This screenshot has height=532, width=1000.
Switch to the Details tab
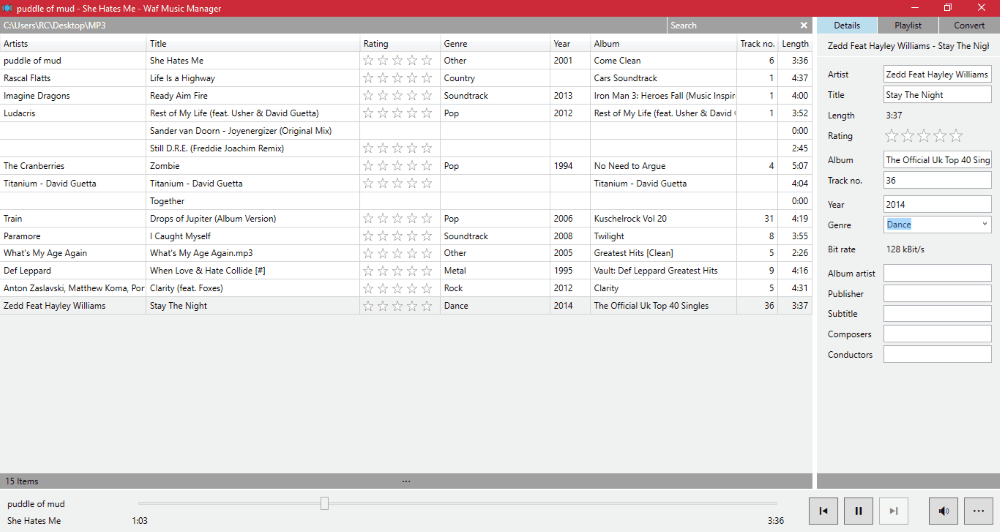(846, 26)
